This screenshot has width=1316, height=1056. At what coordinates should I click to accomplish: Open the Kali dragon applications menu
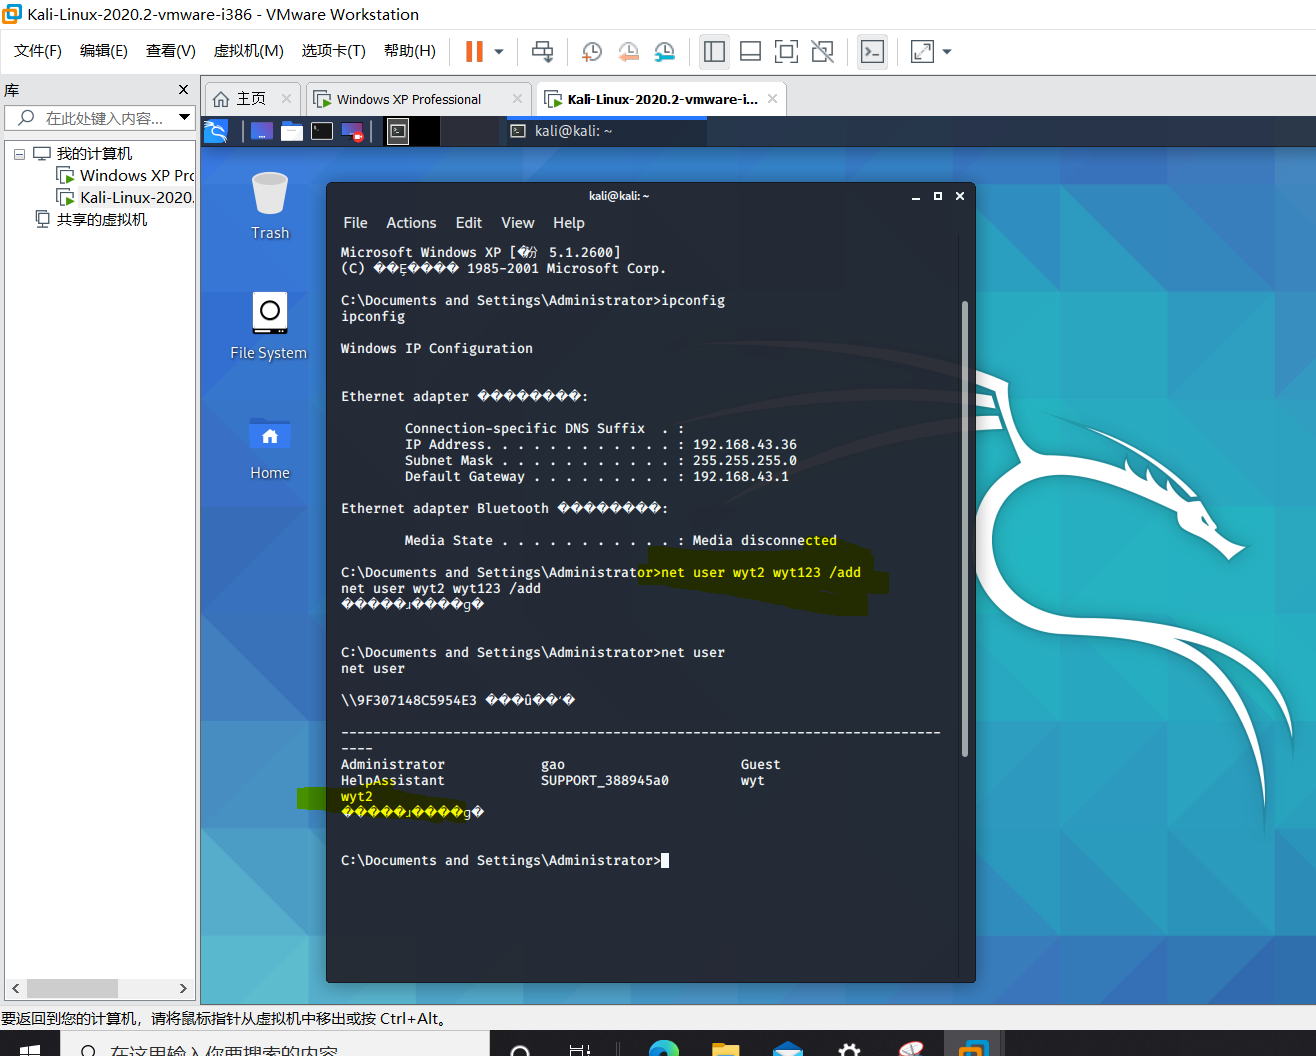(216, 131)
